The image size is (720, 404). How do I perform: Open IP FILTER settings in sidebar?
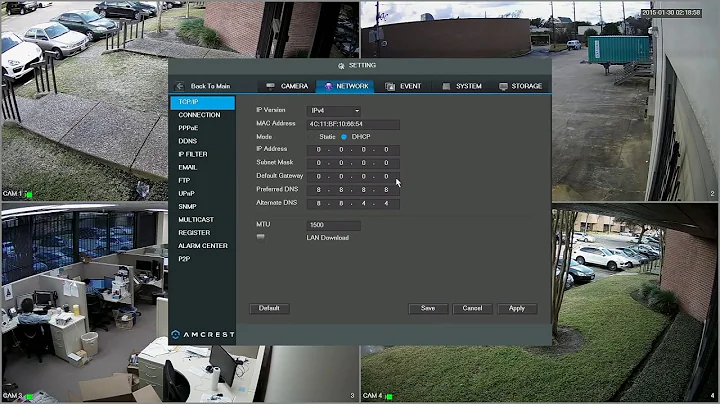pyautogui.click(x=193, y=154)
